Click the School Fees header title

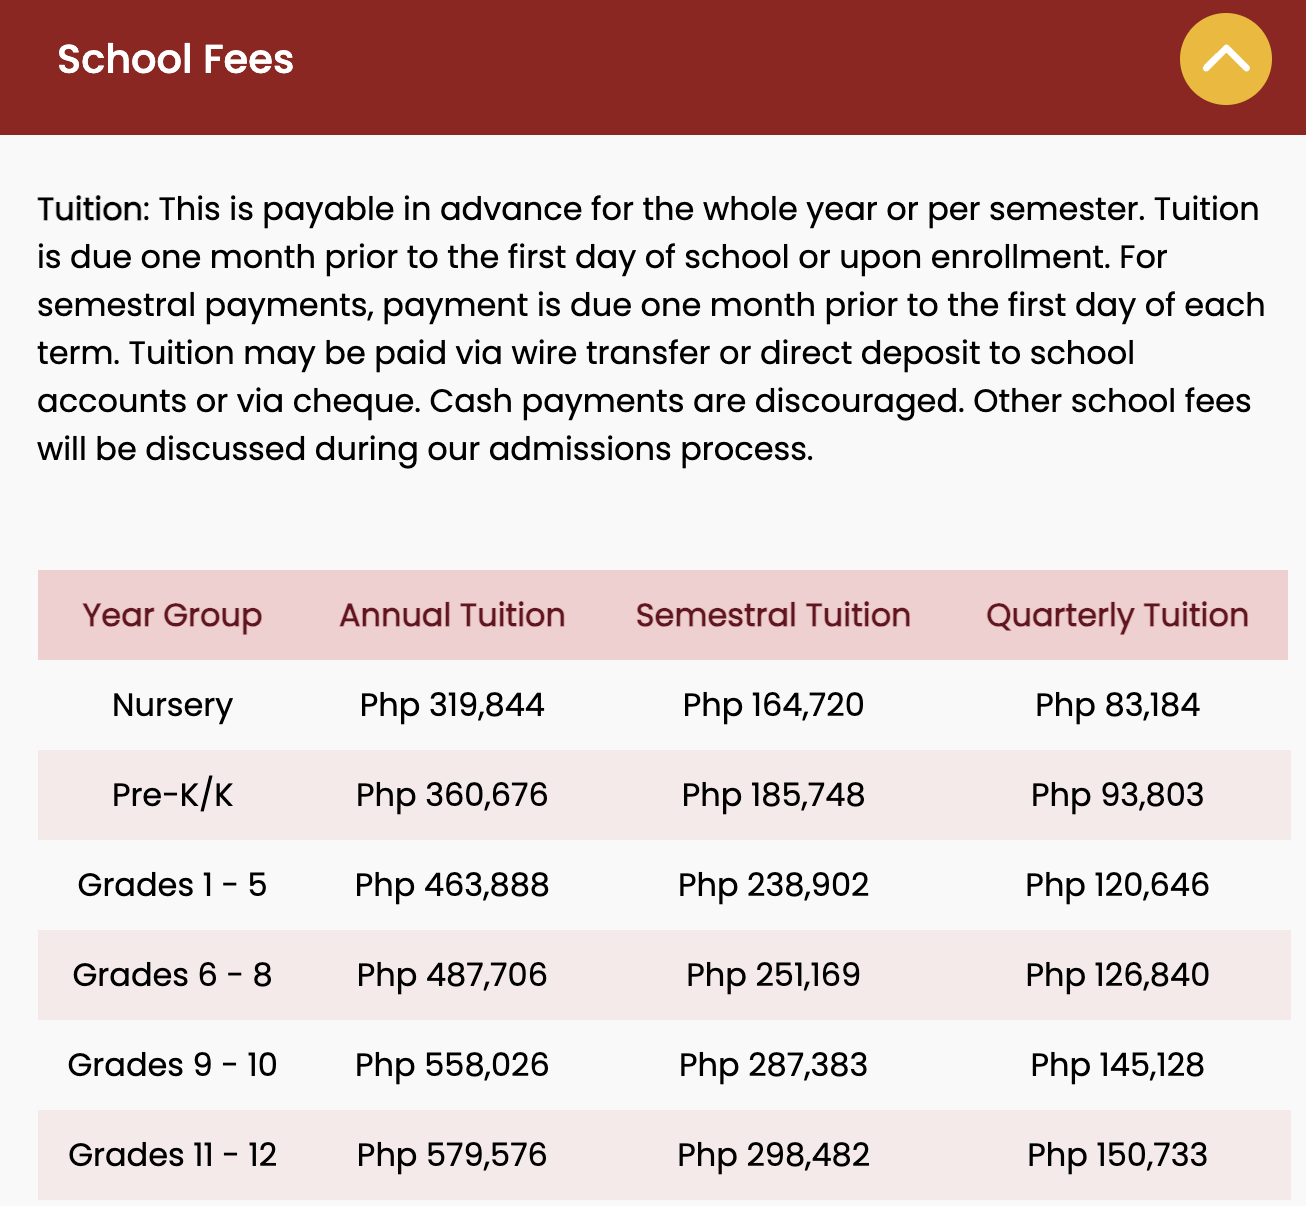coord(176,60)
